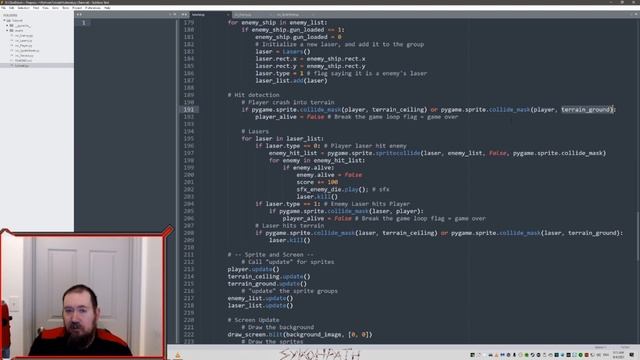The image size is (640, 360).
Task: Open cs_Enemy.py in the sidebar
Action: pos(24,36)
